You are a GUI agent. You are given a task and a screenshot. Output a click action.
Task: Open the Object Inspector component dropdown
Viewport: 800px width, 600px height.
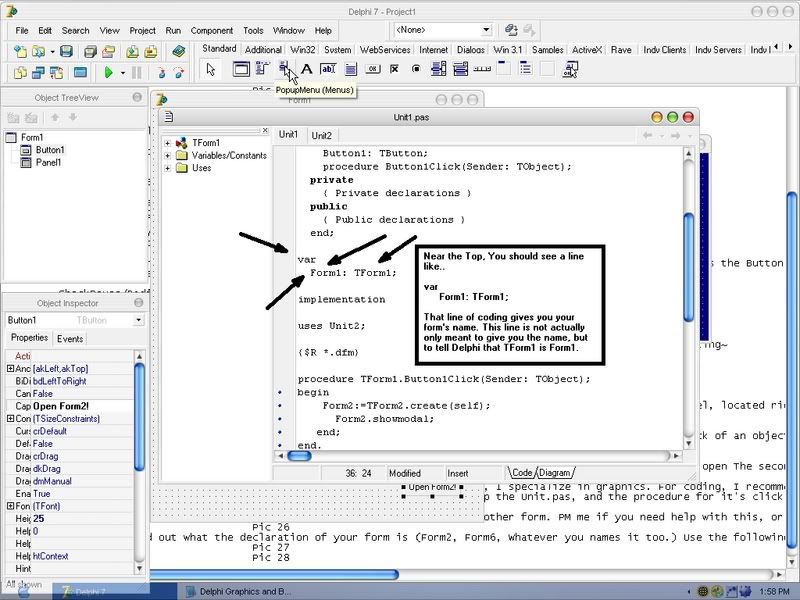pyautogui.click(x=138, y=320)
